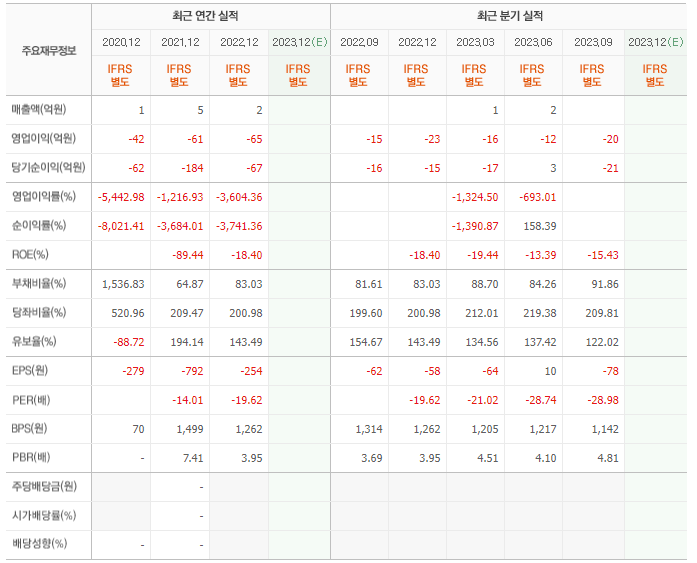
Task: Click the -3,741.36 net margin value
Action: coord(239,226)
